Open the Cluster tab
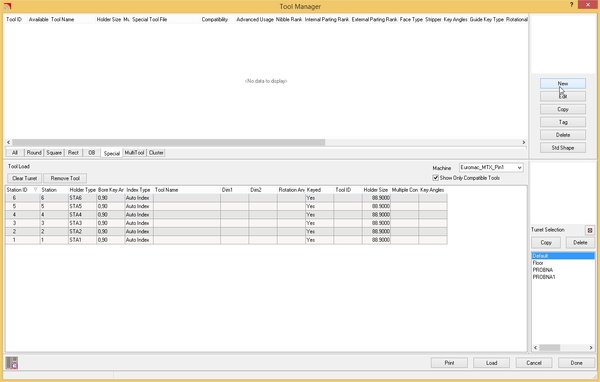Screen dimensions: 600x382 point(156,153)
